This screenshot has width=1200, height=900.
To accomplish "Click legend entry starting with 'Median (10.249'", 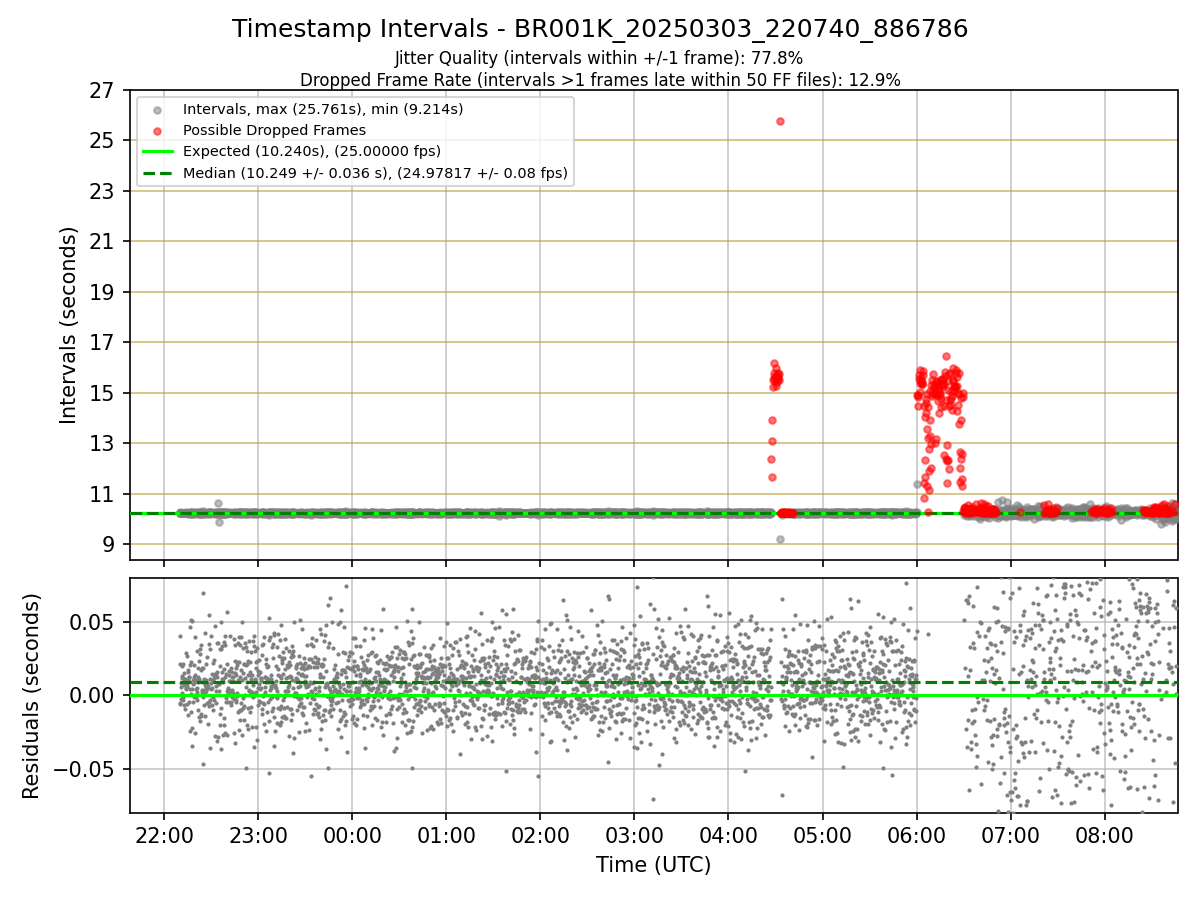I will click(x=375, y=173).
